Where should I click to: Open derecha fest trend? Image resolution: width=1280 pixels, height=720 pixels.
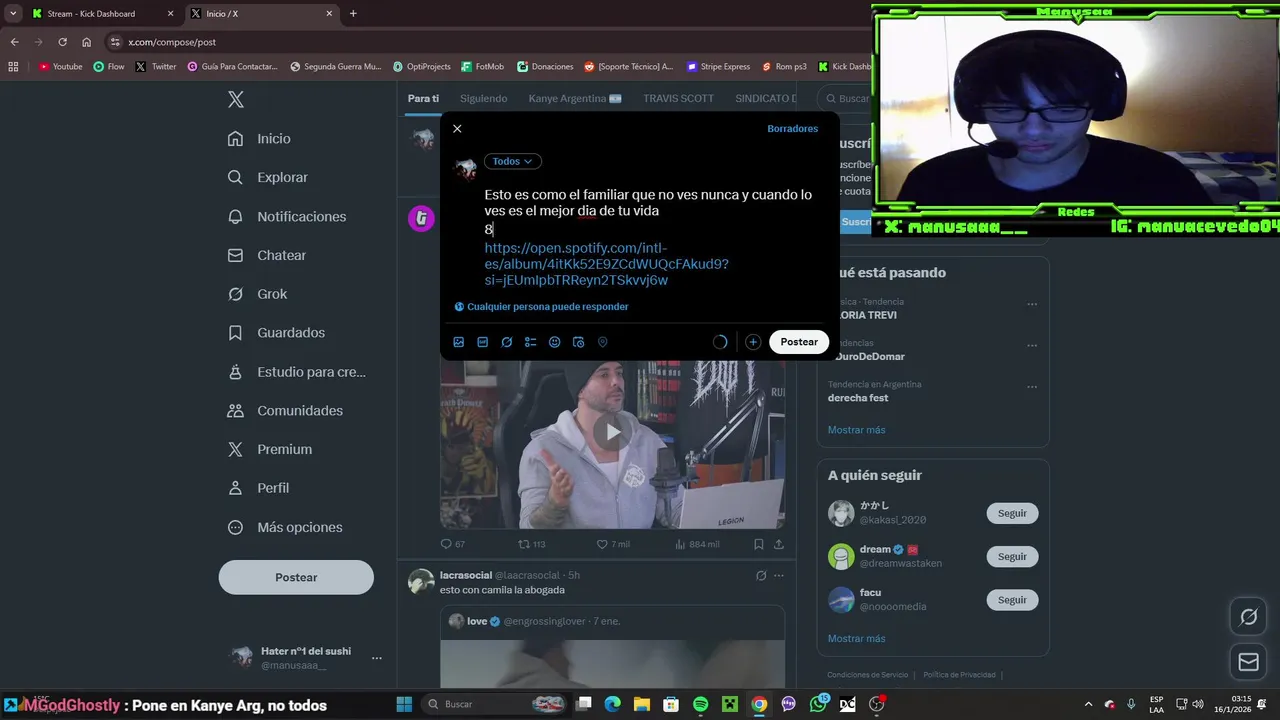tap(858, 397)
